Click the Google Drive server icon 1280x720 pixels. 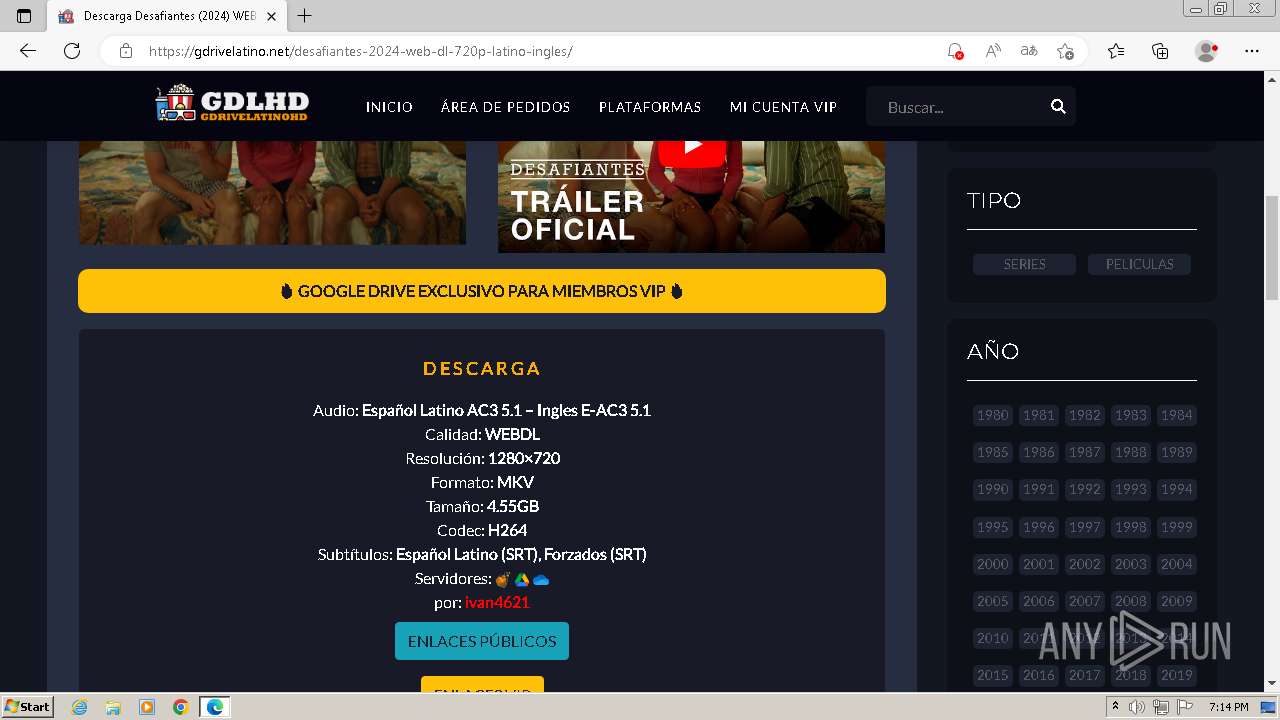pyautogui.click(x=522, y=579)
